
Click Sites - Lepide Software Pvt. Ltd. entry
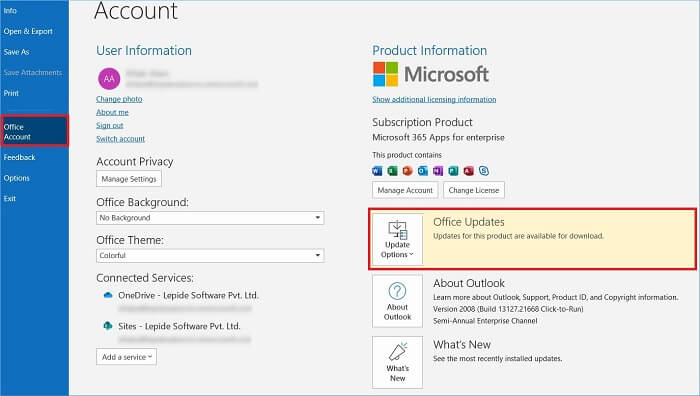click(x=179, y=326)
